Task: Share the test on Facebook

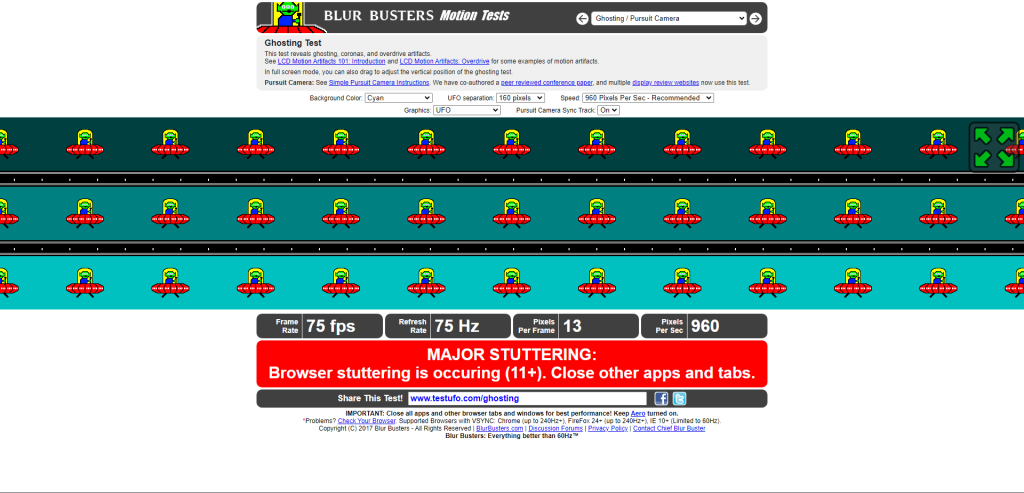Action: click(661, 399)
